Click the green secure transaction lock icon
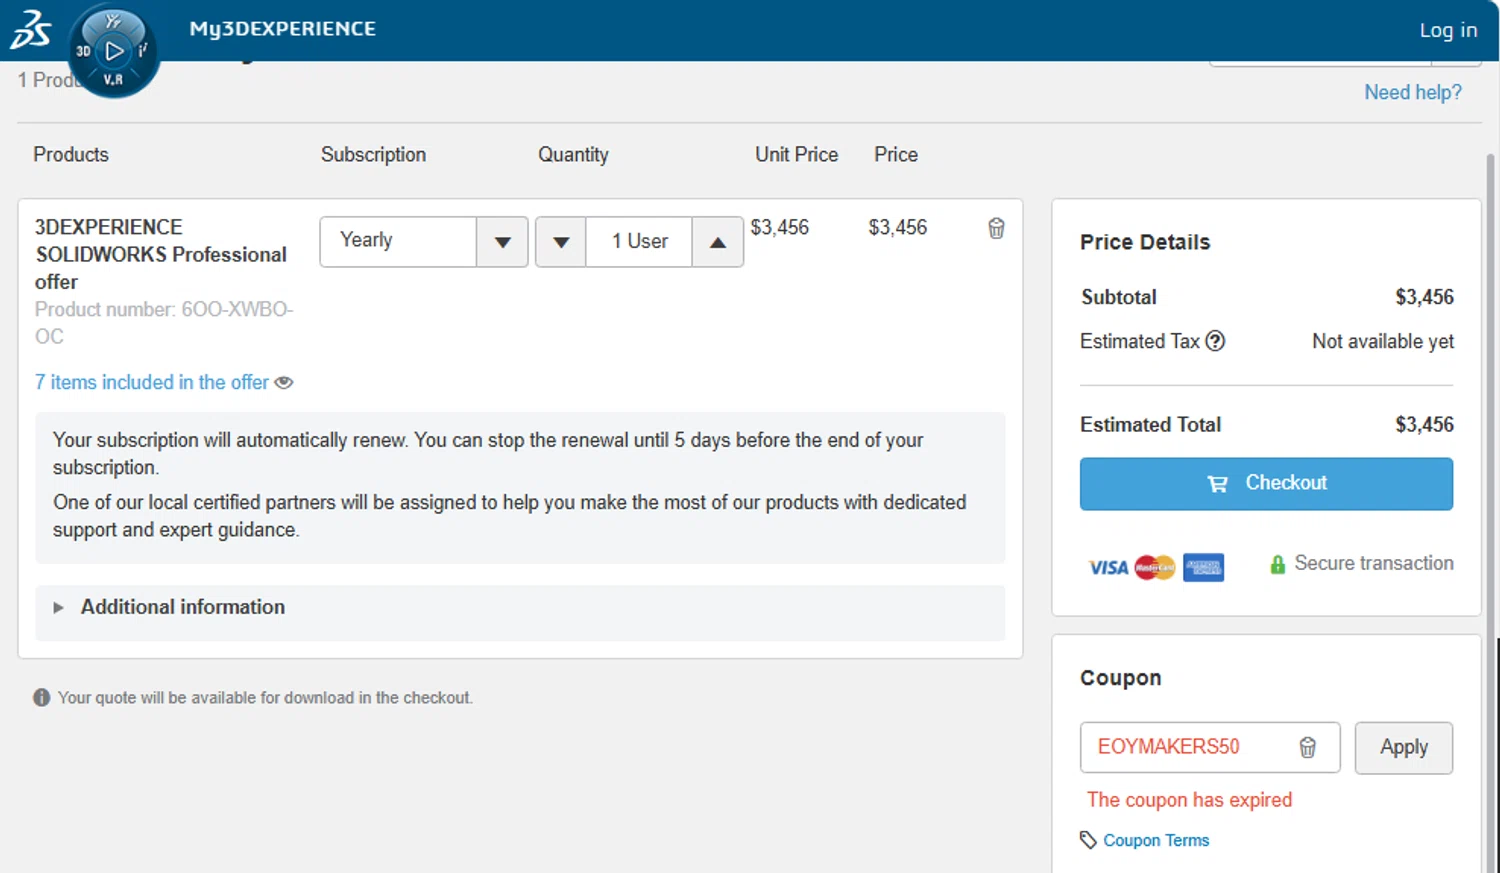 coord(1277,564)
